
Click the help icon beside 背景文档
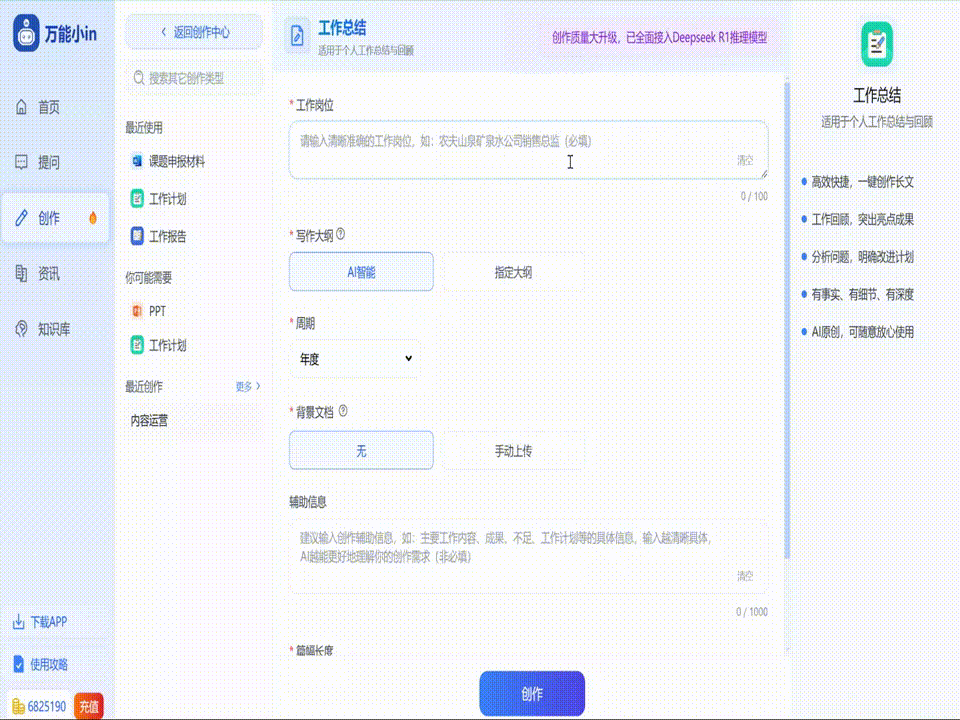point(343,411)
